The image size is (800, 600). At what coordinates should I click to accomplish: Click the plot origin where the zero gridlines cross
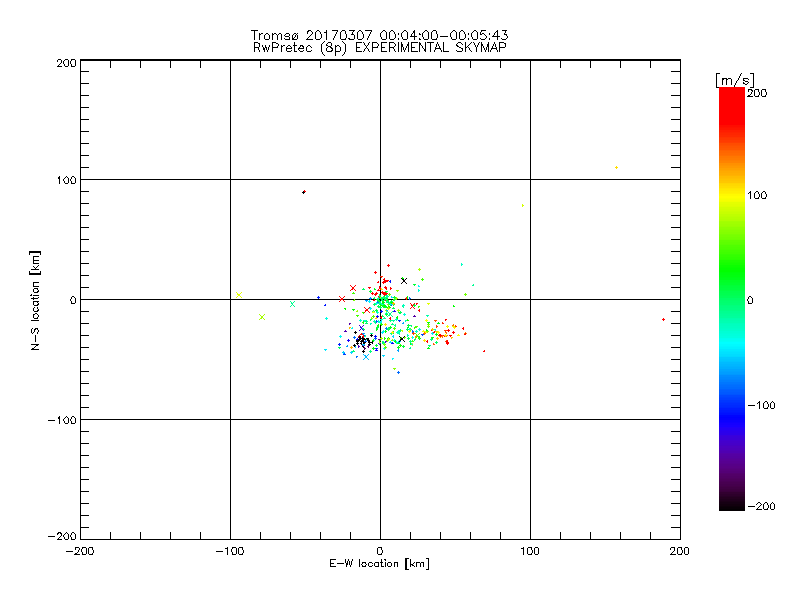click(380, 299)
